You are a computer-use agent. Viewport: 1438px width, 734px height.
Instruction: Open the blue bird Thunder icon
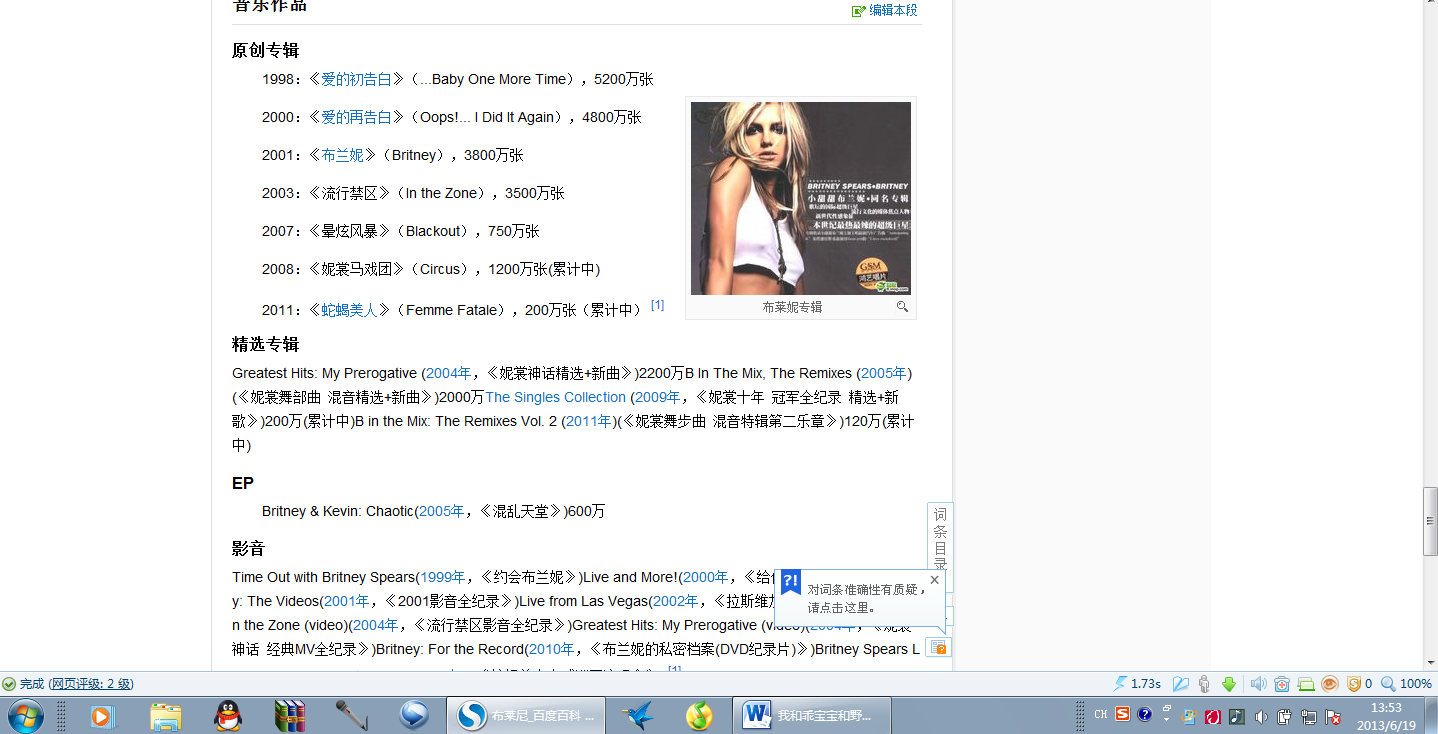pyautogui.click(x=638, y=716)
